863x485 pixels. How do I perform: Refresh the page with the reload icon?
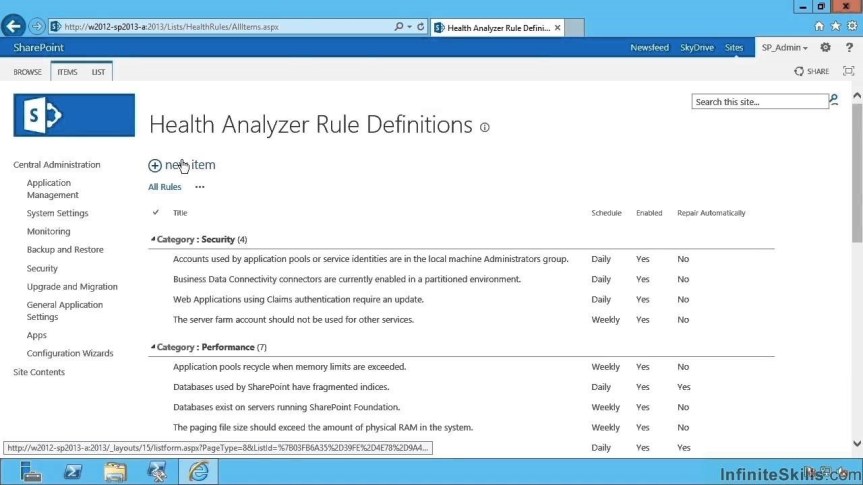[420, 26]
